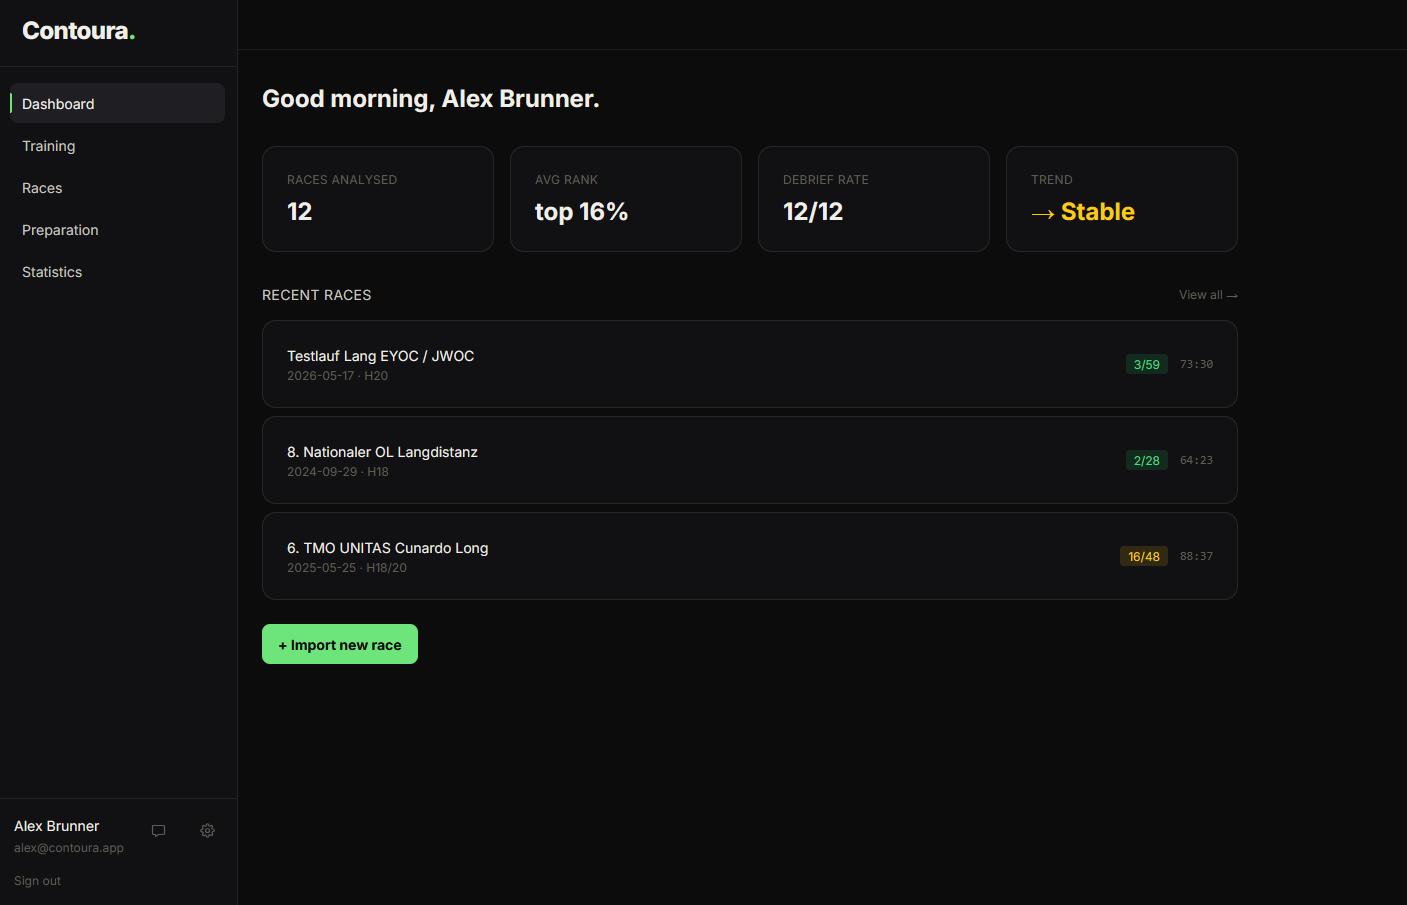Select the Avg Rank top 16% card
Viewport: 1407px width, 905px height.
[626, 199]
